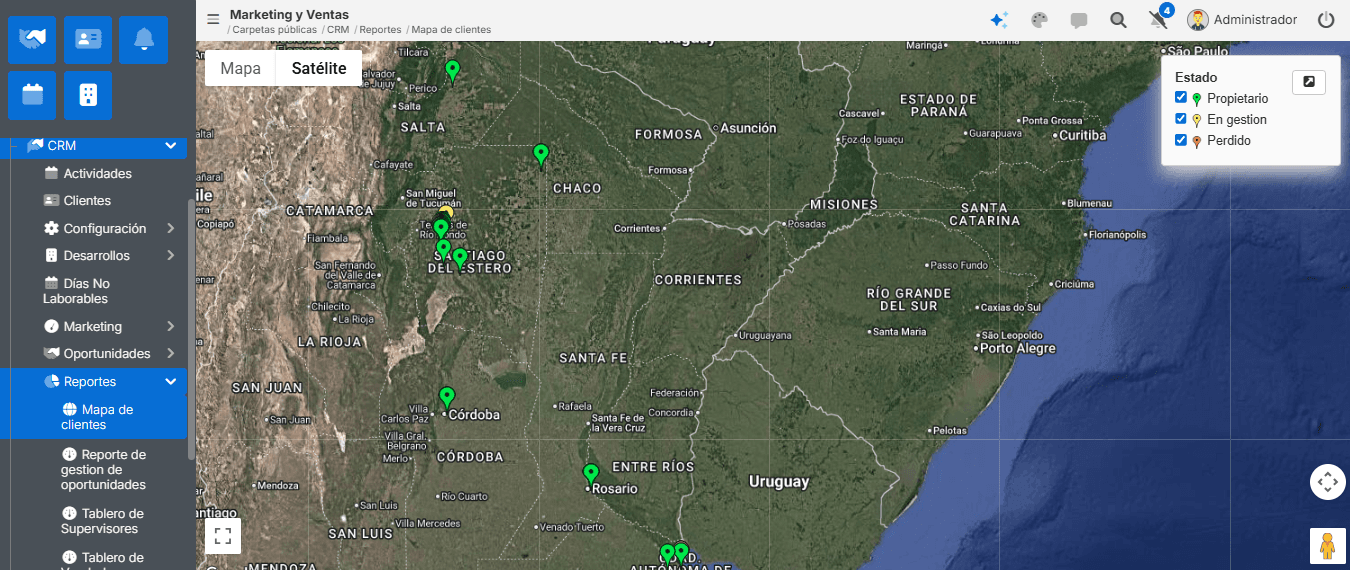
Task: Collapse the Reportes submenu chevron
Action: (x=171, y=382)
